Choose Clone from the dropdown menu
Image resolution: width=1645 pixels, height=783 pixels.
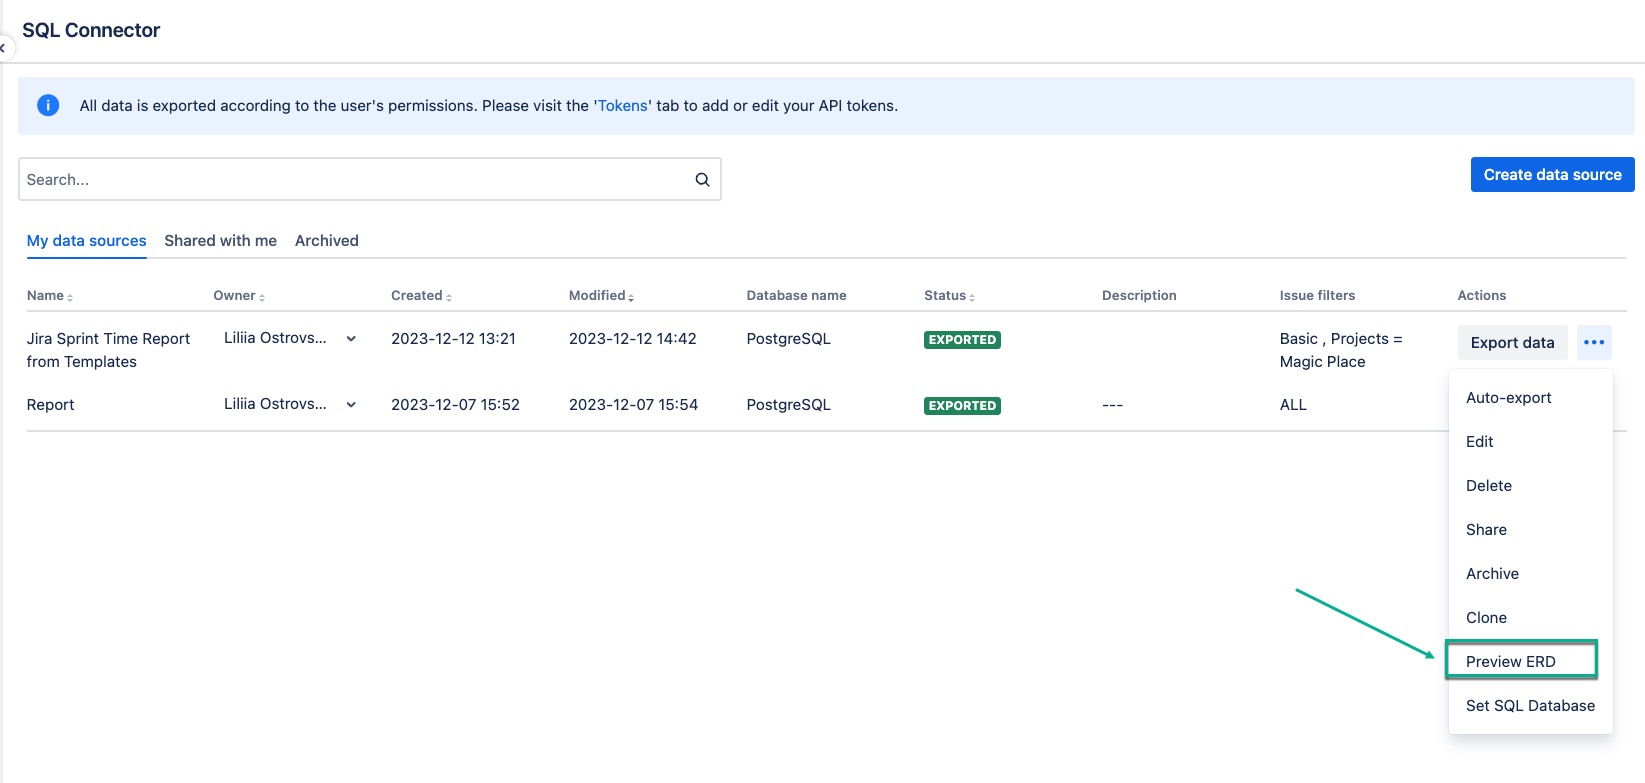pos(1486,618)
